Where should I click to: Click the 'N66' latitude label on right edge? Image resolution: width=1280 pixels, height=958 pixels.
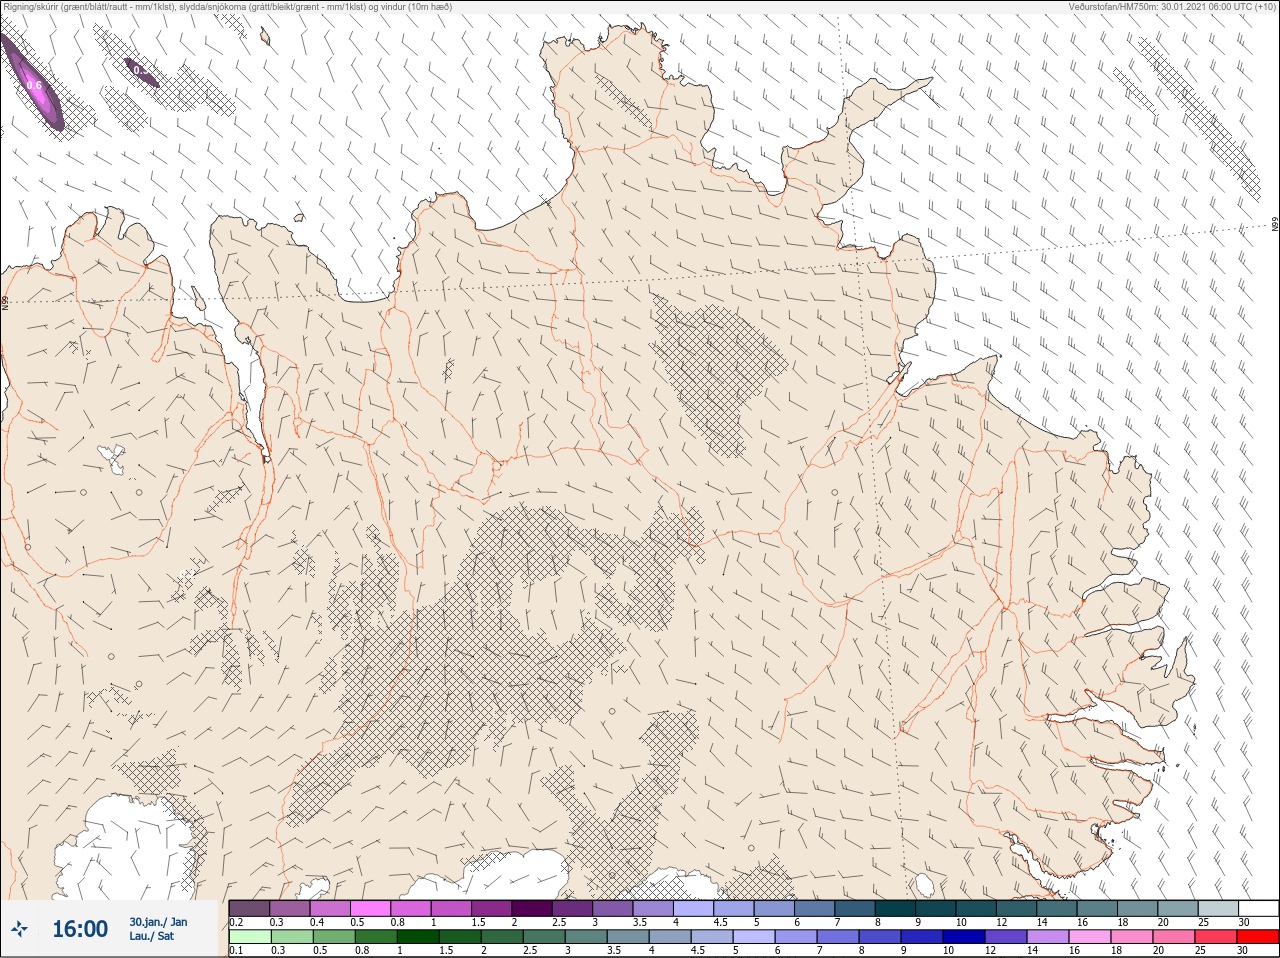click(x=1275, y=225)
